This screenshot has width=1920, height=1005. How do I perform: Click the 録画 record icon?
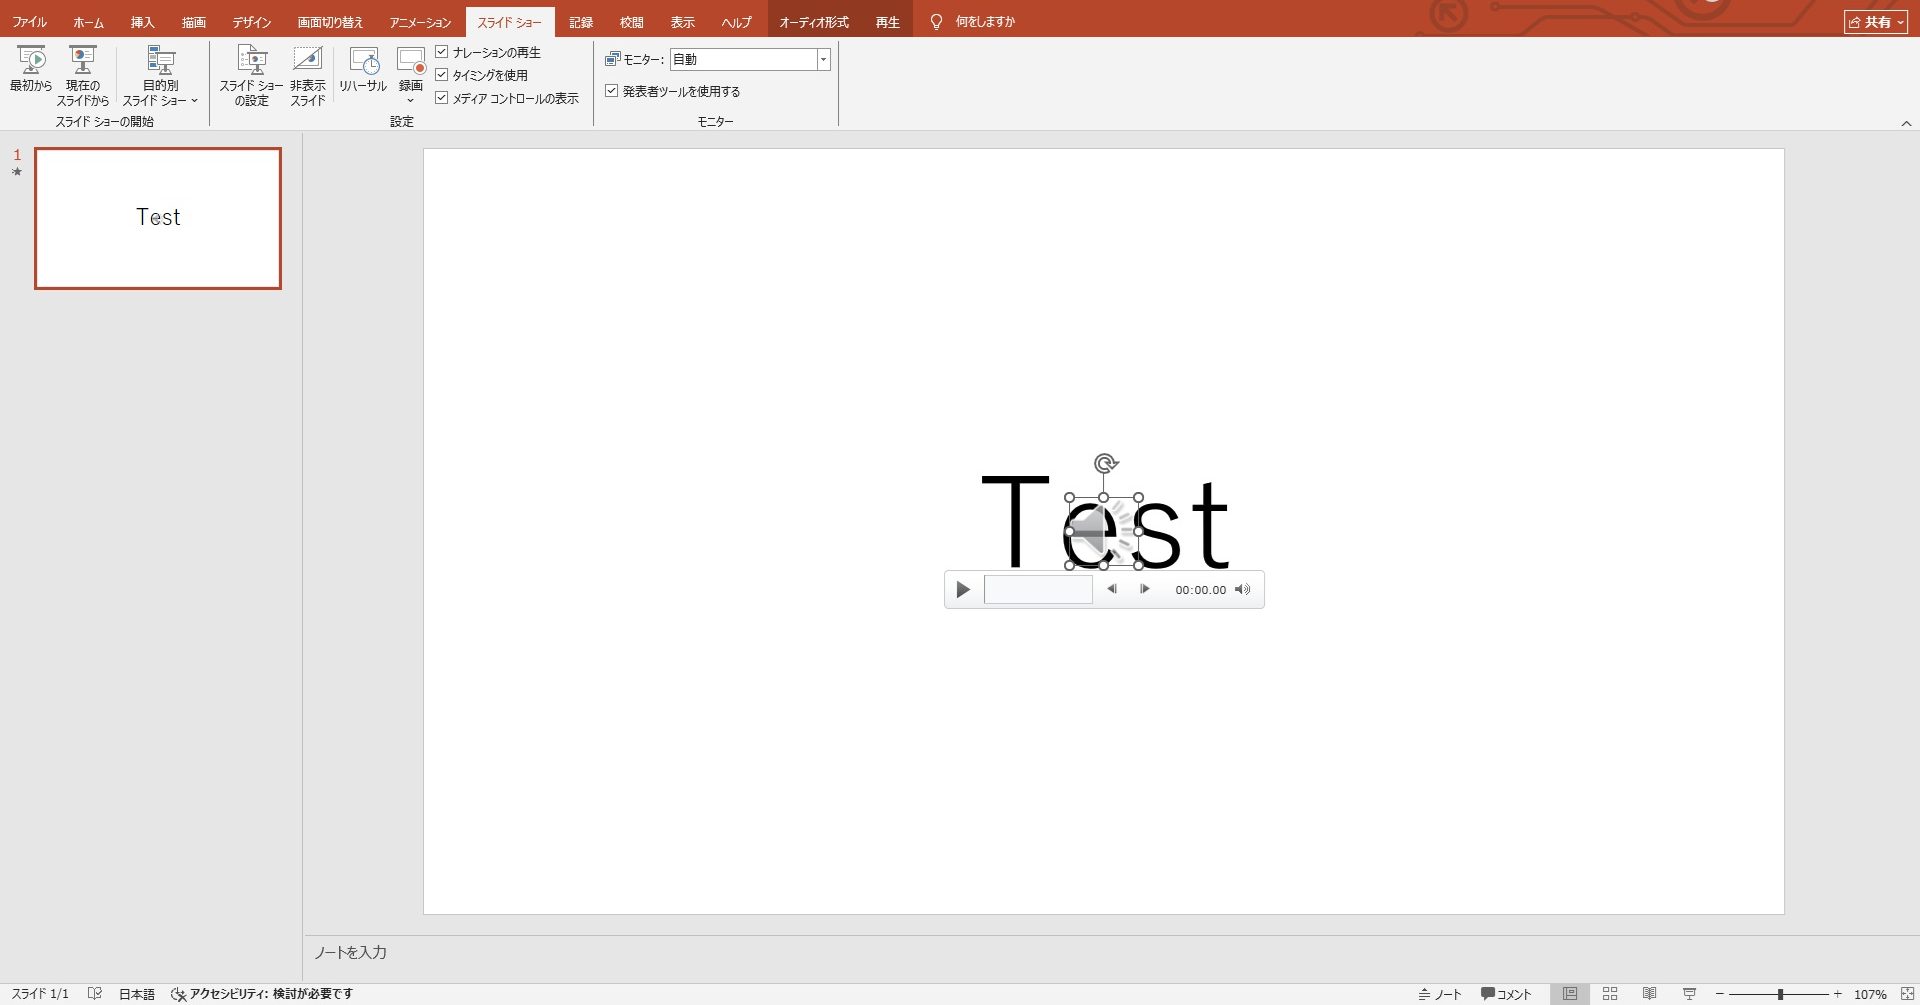click(x=410, y=62)
